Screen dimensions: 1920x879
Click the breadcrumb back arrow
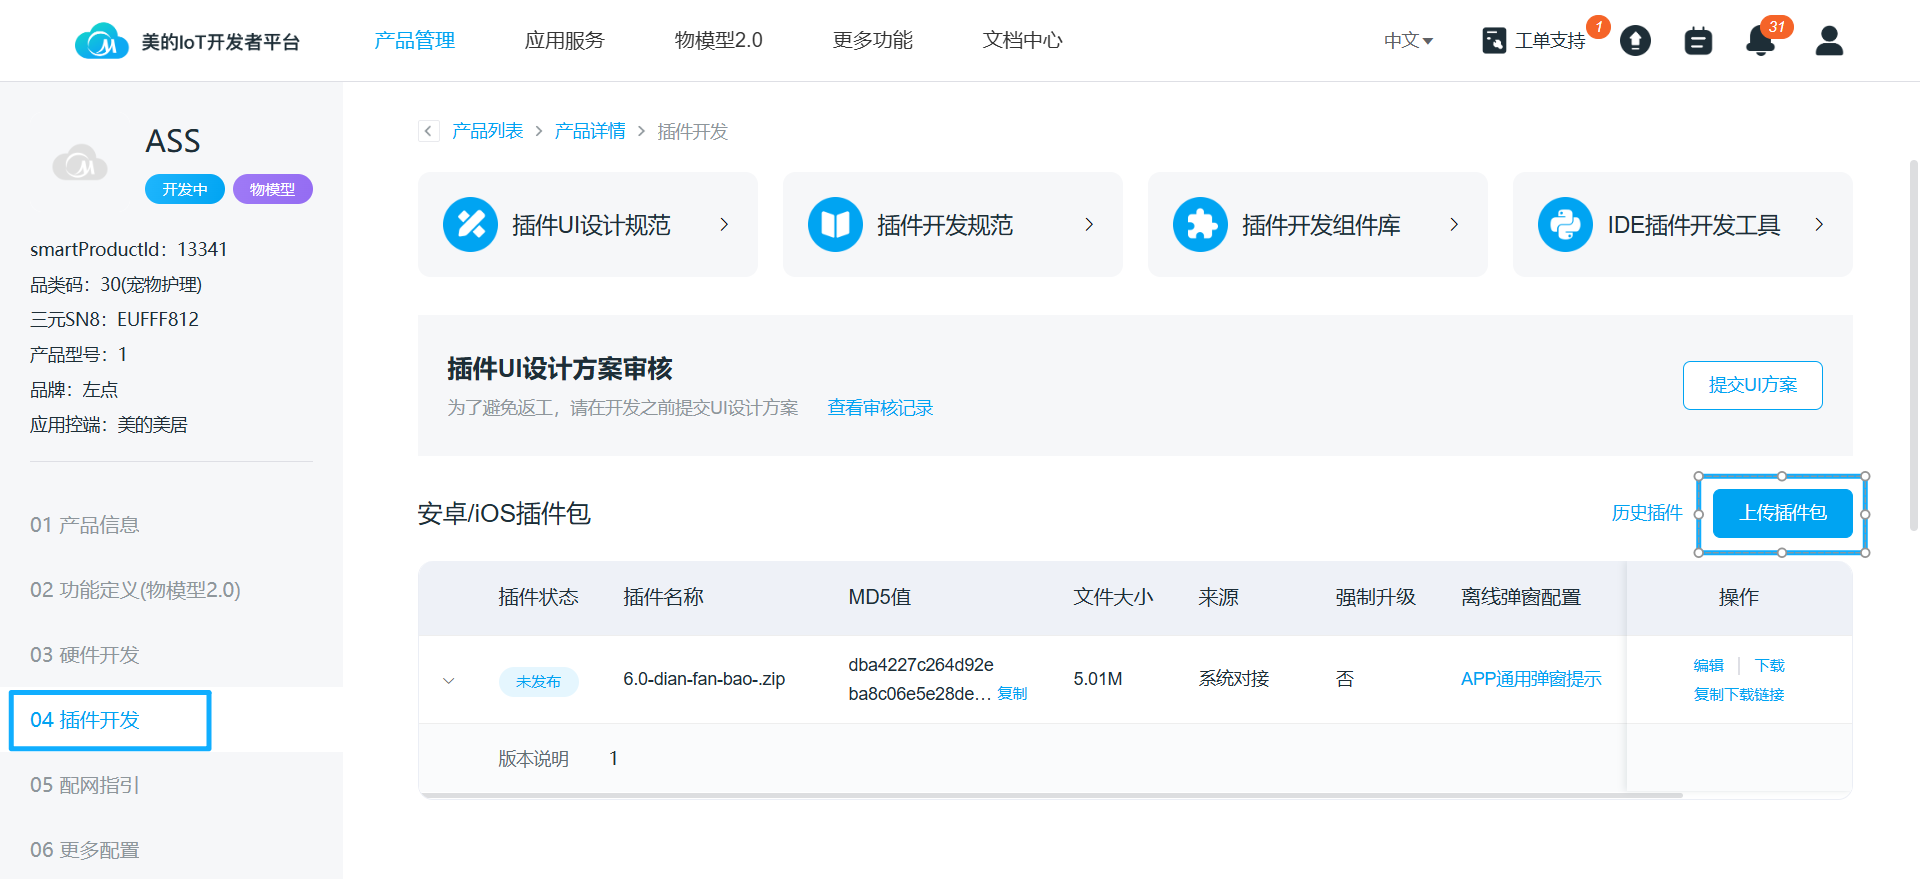click(x=429, y=131)
